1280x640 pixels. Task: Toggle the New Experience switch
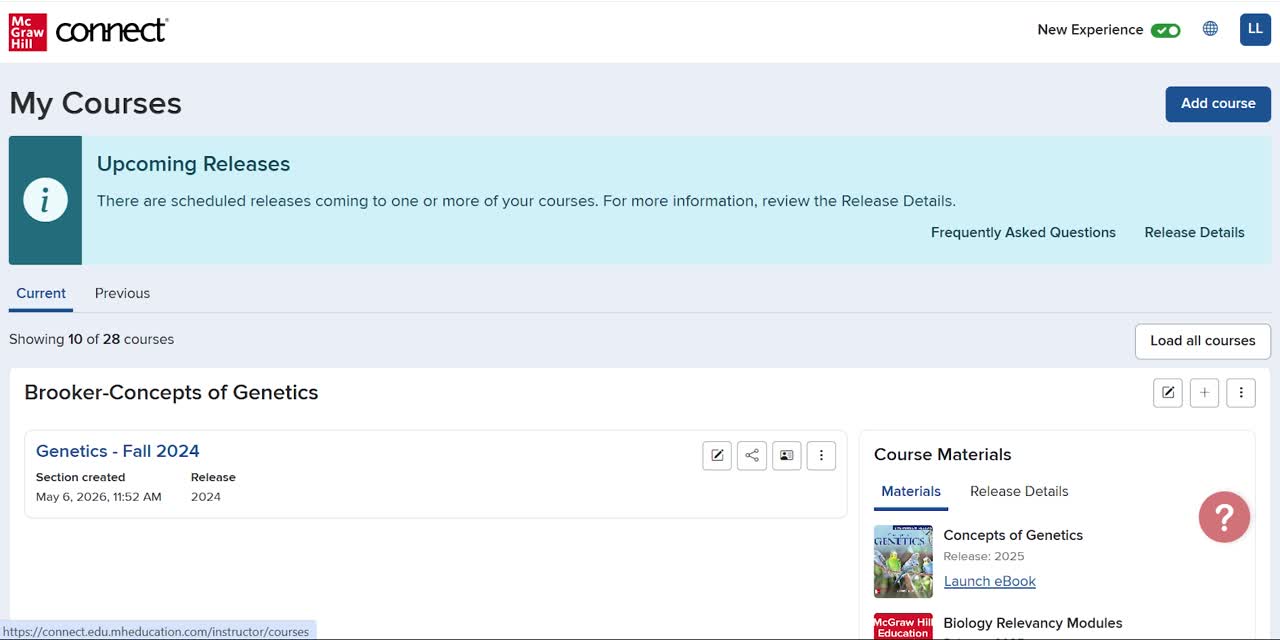click(1165, 30)
